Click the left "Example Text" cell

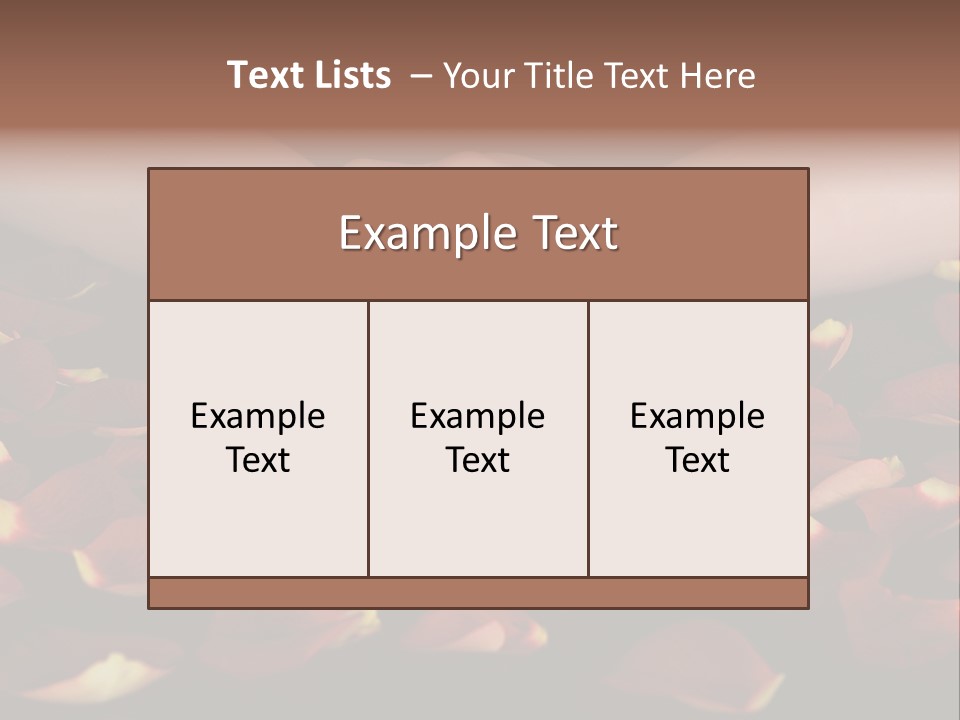coord(258,438)
